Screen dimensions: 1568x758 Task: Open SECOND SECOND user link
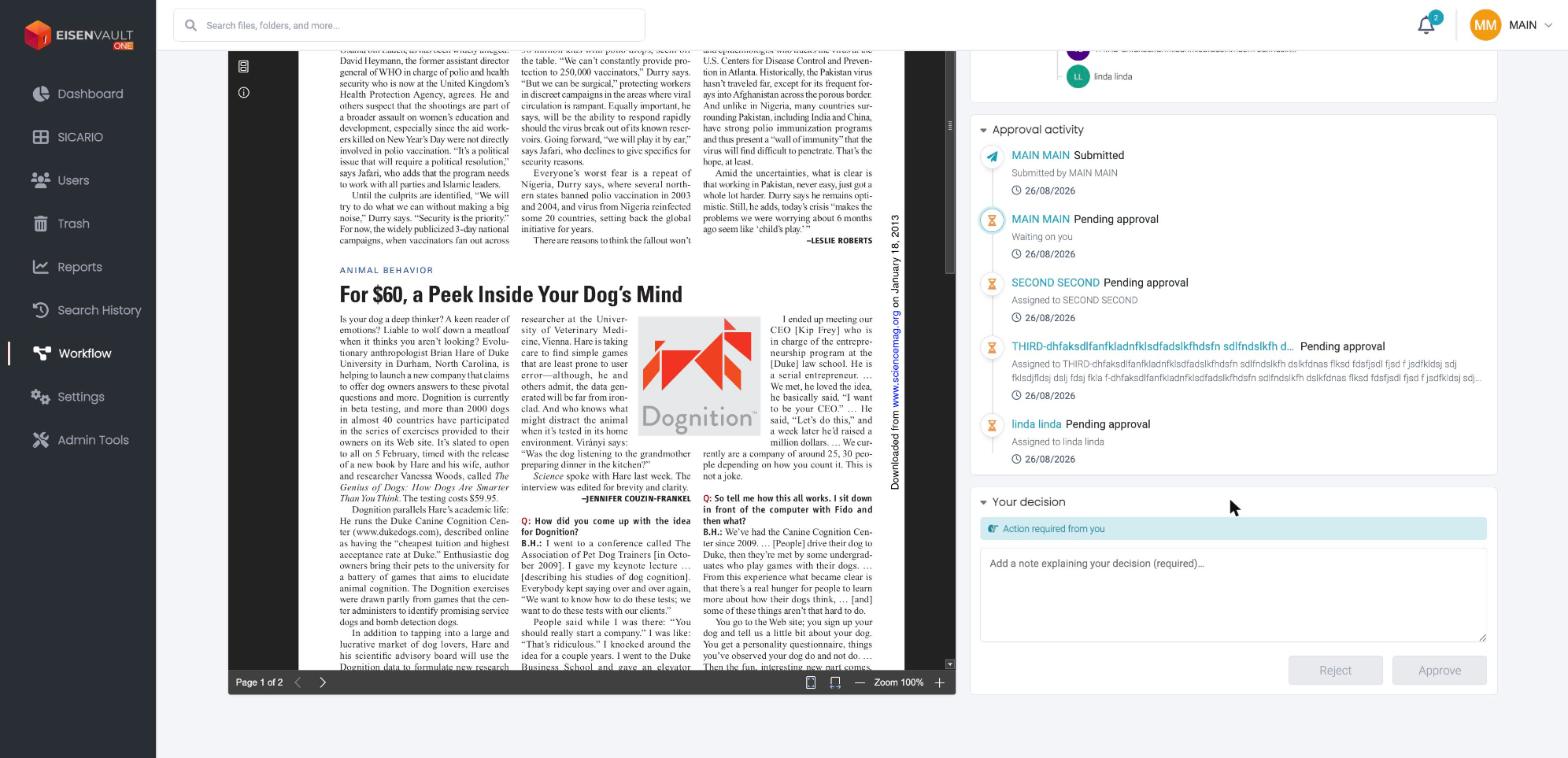pyautogui.click(x=1055, y=283)
